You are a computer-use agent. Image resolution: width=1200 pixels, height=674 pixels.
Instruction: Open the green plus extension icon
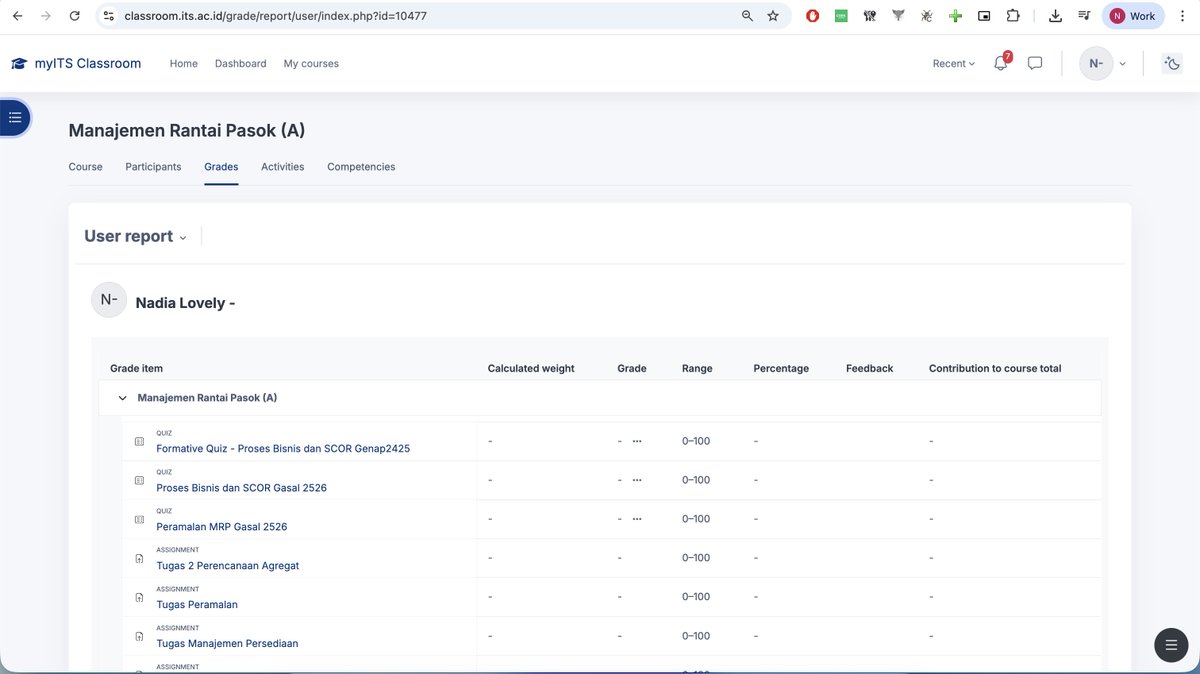[x=956, y=16]
